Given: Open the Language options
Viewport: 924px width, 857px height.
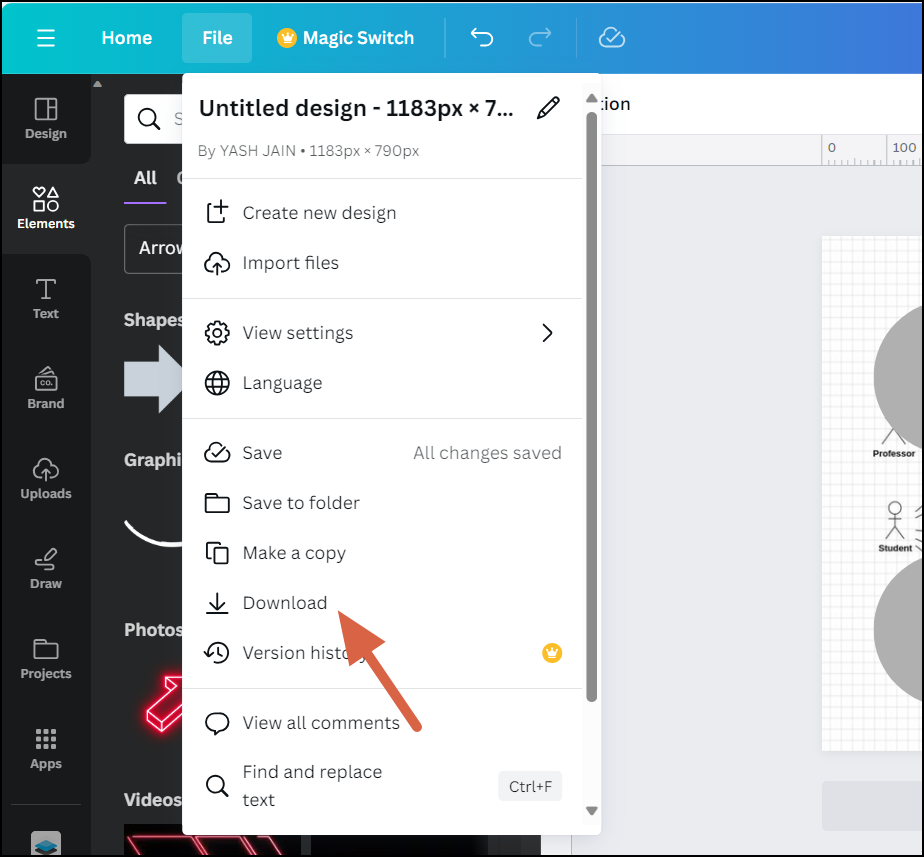Looking at the screenshot, I should [282, 382].
